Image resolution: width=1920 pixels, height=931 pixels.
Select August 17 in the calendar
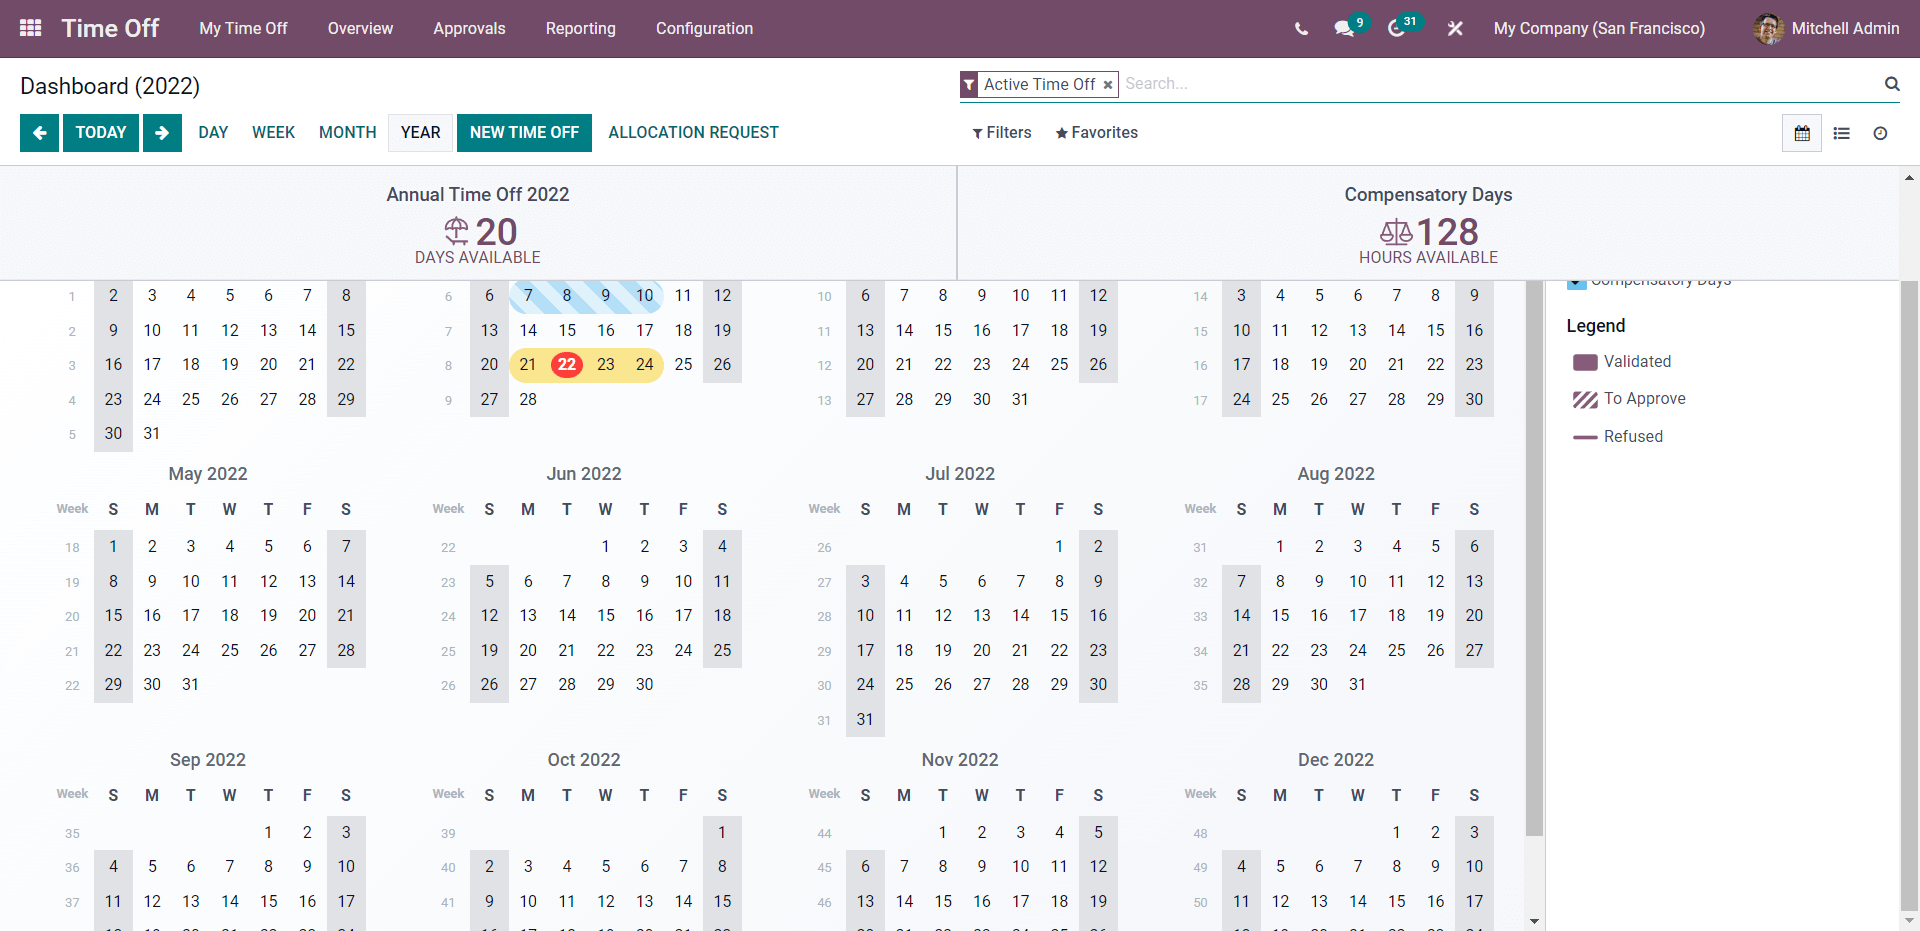point(1358,616)
